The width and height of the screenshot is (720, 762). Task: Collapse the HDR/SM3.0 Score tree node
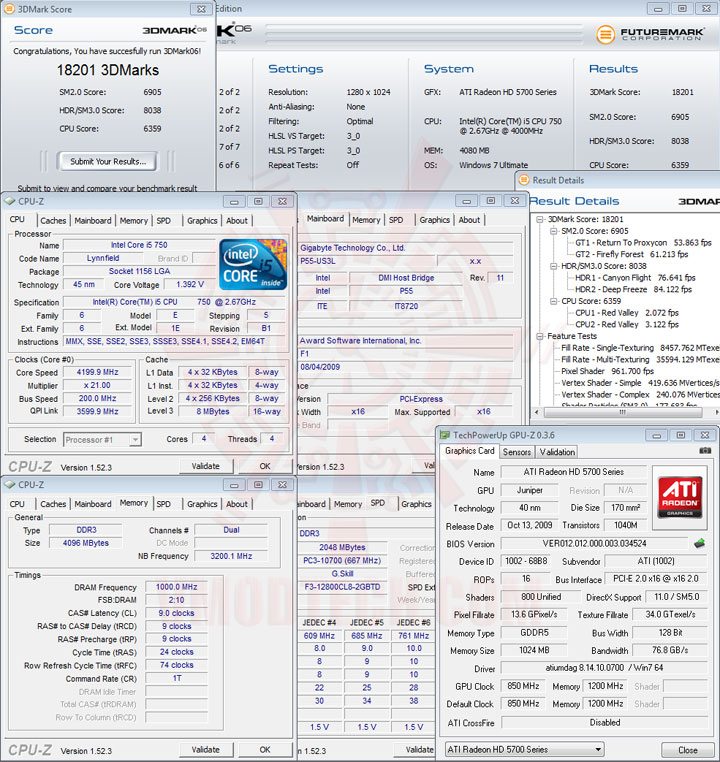click(x=553, y=266)
